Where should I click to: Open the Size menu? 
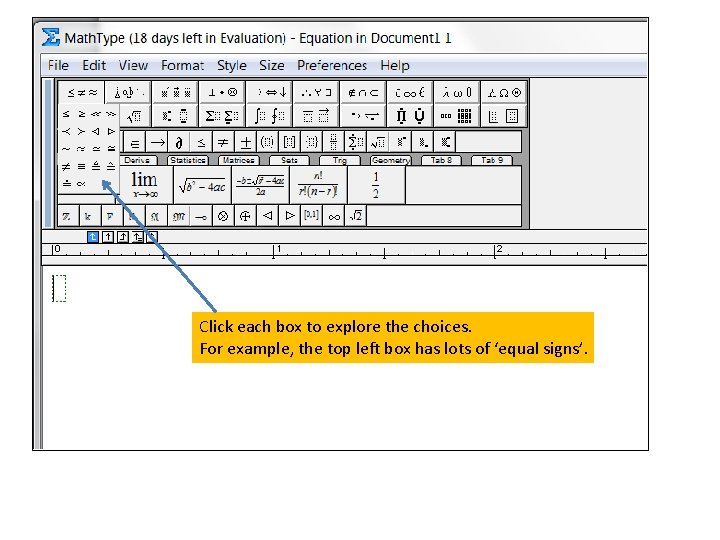[x=271, y=66]
